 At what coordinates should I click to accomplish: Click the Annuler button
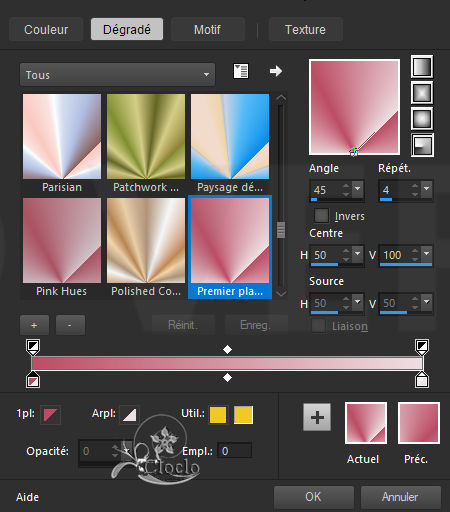pos(400,497)
